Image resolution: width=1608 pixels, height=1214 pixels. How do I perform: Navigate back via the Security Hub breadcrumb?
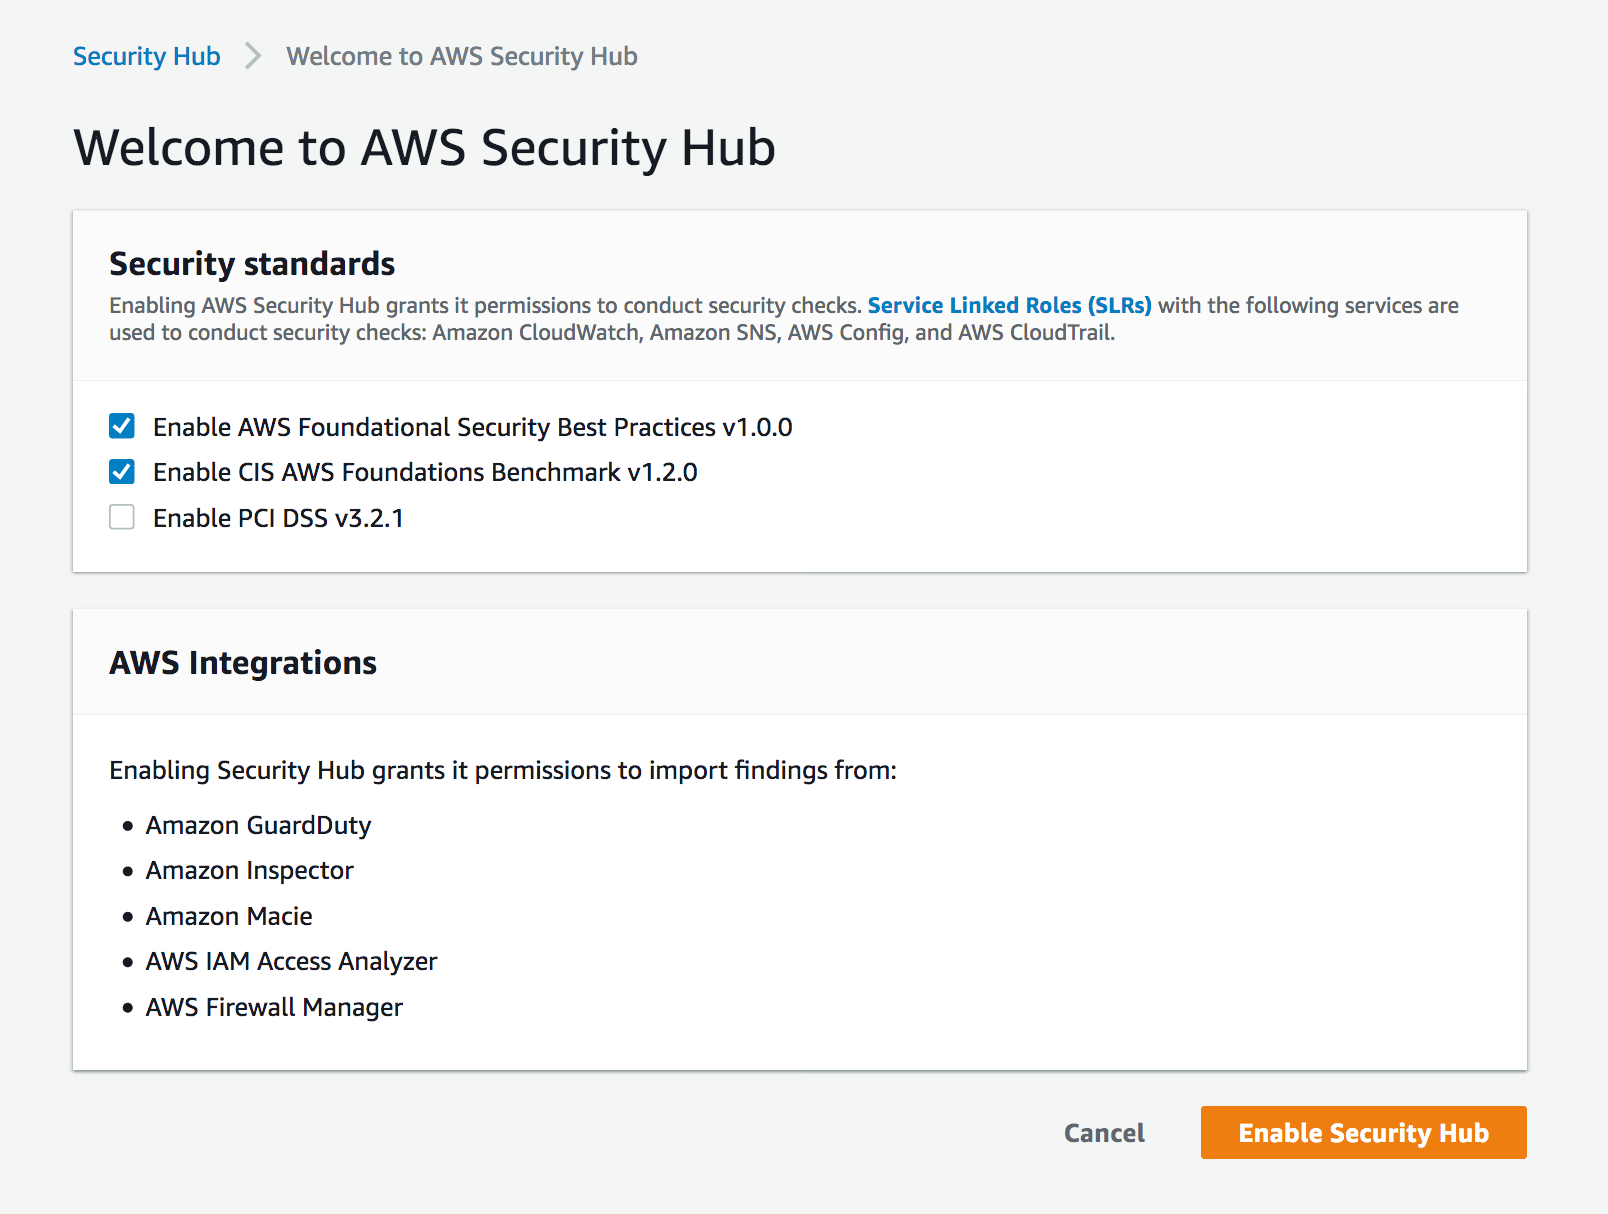(146, 56)
